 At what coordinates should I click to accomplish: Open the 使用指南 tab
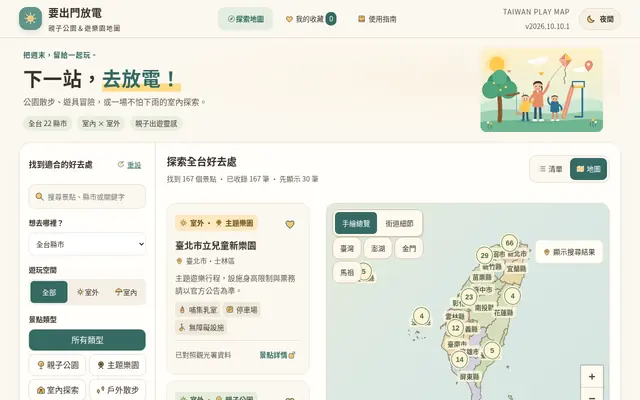click(x=377, y=19)
